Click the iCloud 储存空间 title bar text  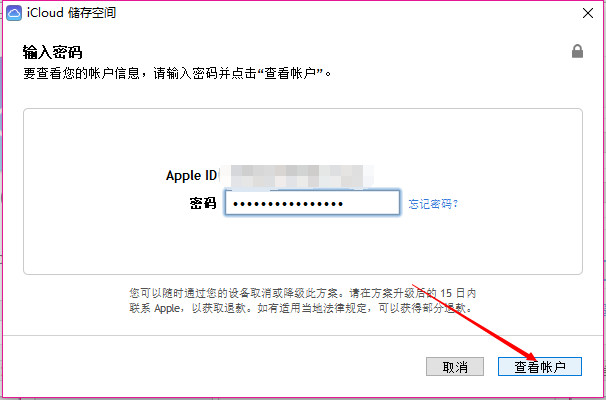(71, 13)
